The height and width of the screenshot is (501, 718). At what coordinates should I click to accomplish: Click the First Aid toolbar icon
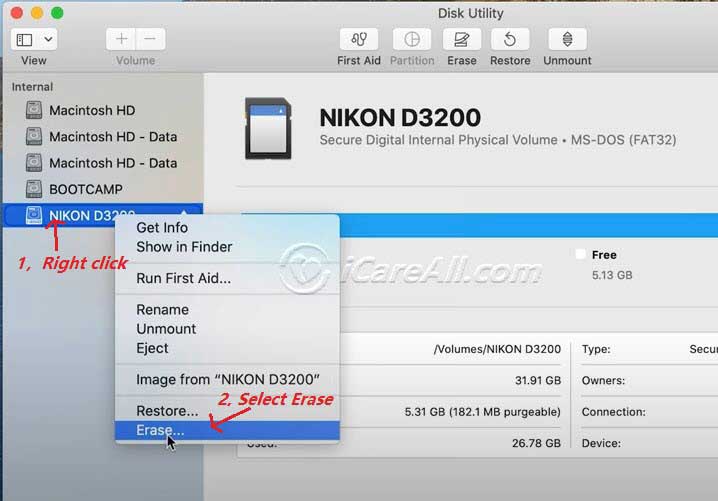coord(359,39)
